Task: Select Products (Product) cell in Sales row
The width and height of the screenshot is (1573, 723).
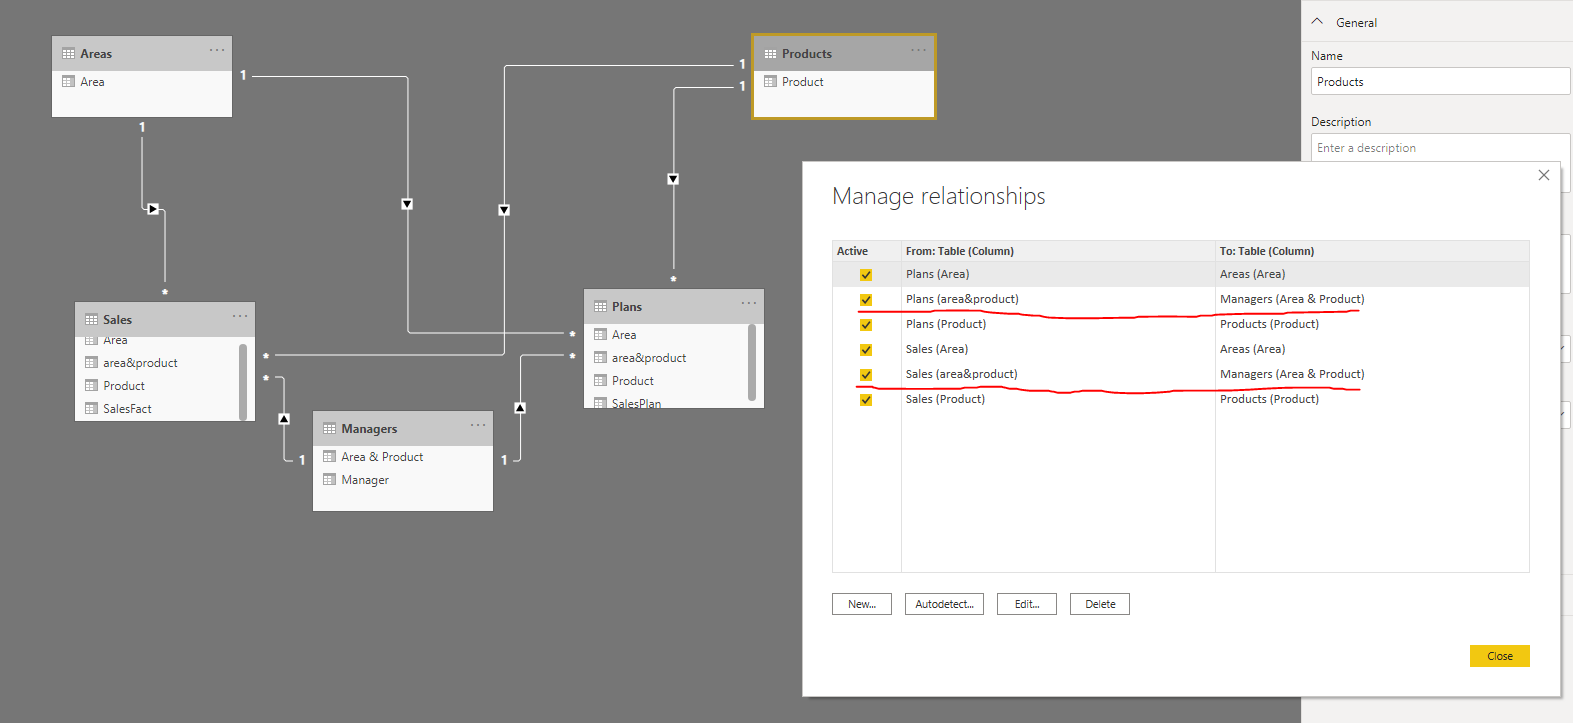Action: pyautogui.click(x=1372, y=399)
